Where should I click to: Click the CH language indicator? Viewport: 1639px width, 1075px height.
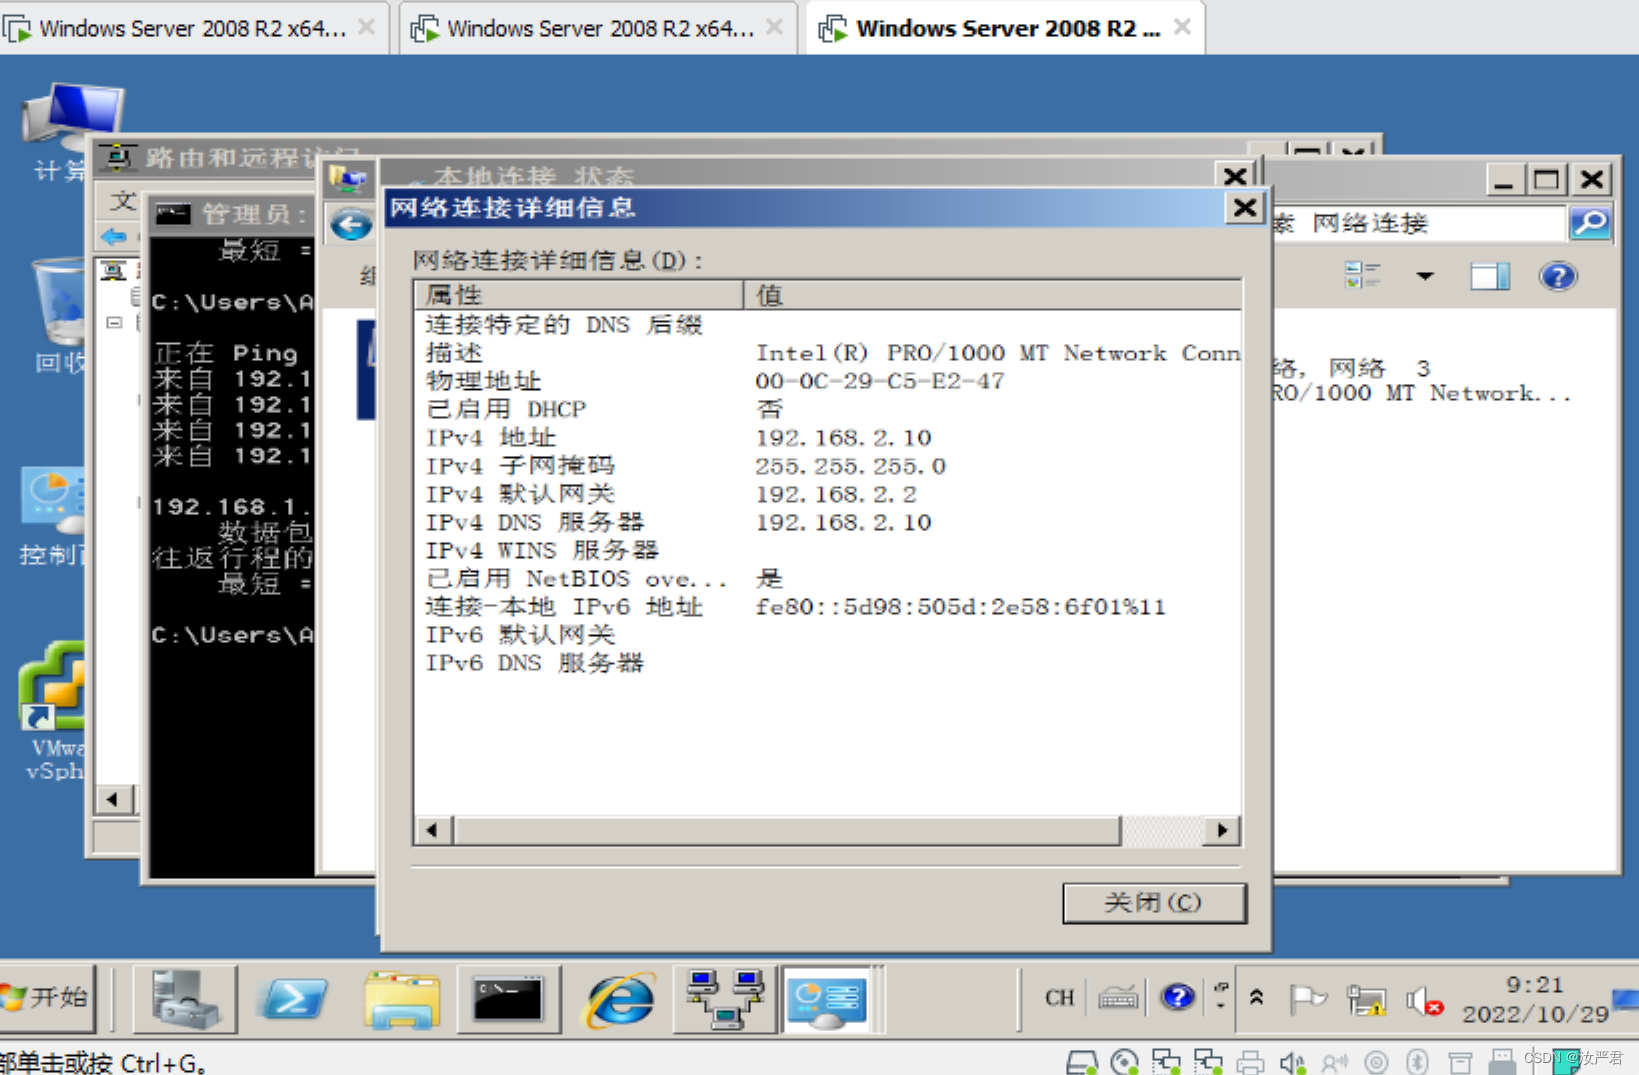coord(1059,997)
